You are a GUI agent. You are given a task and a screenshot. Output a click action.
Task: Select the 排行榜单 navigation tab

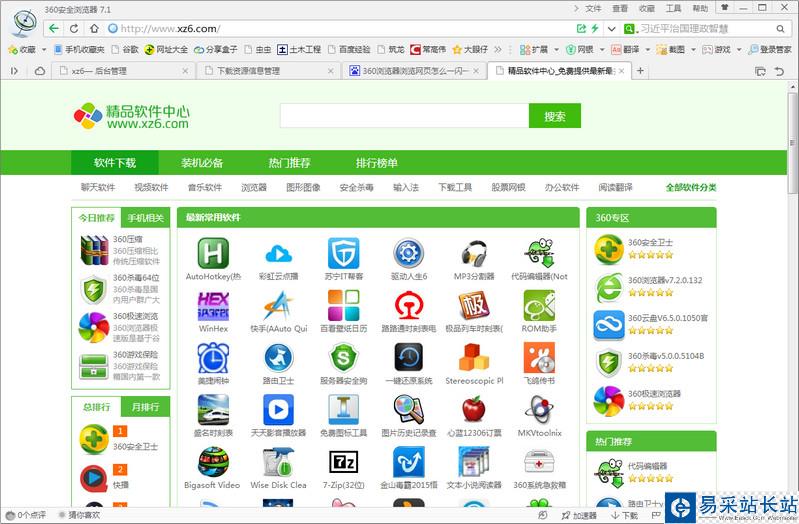click(x=377, y=163)
